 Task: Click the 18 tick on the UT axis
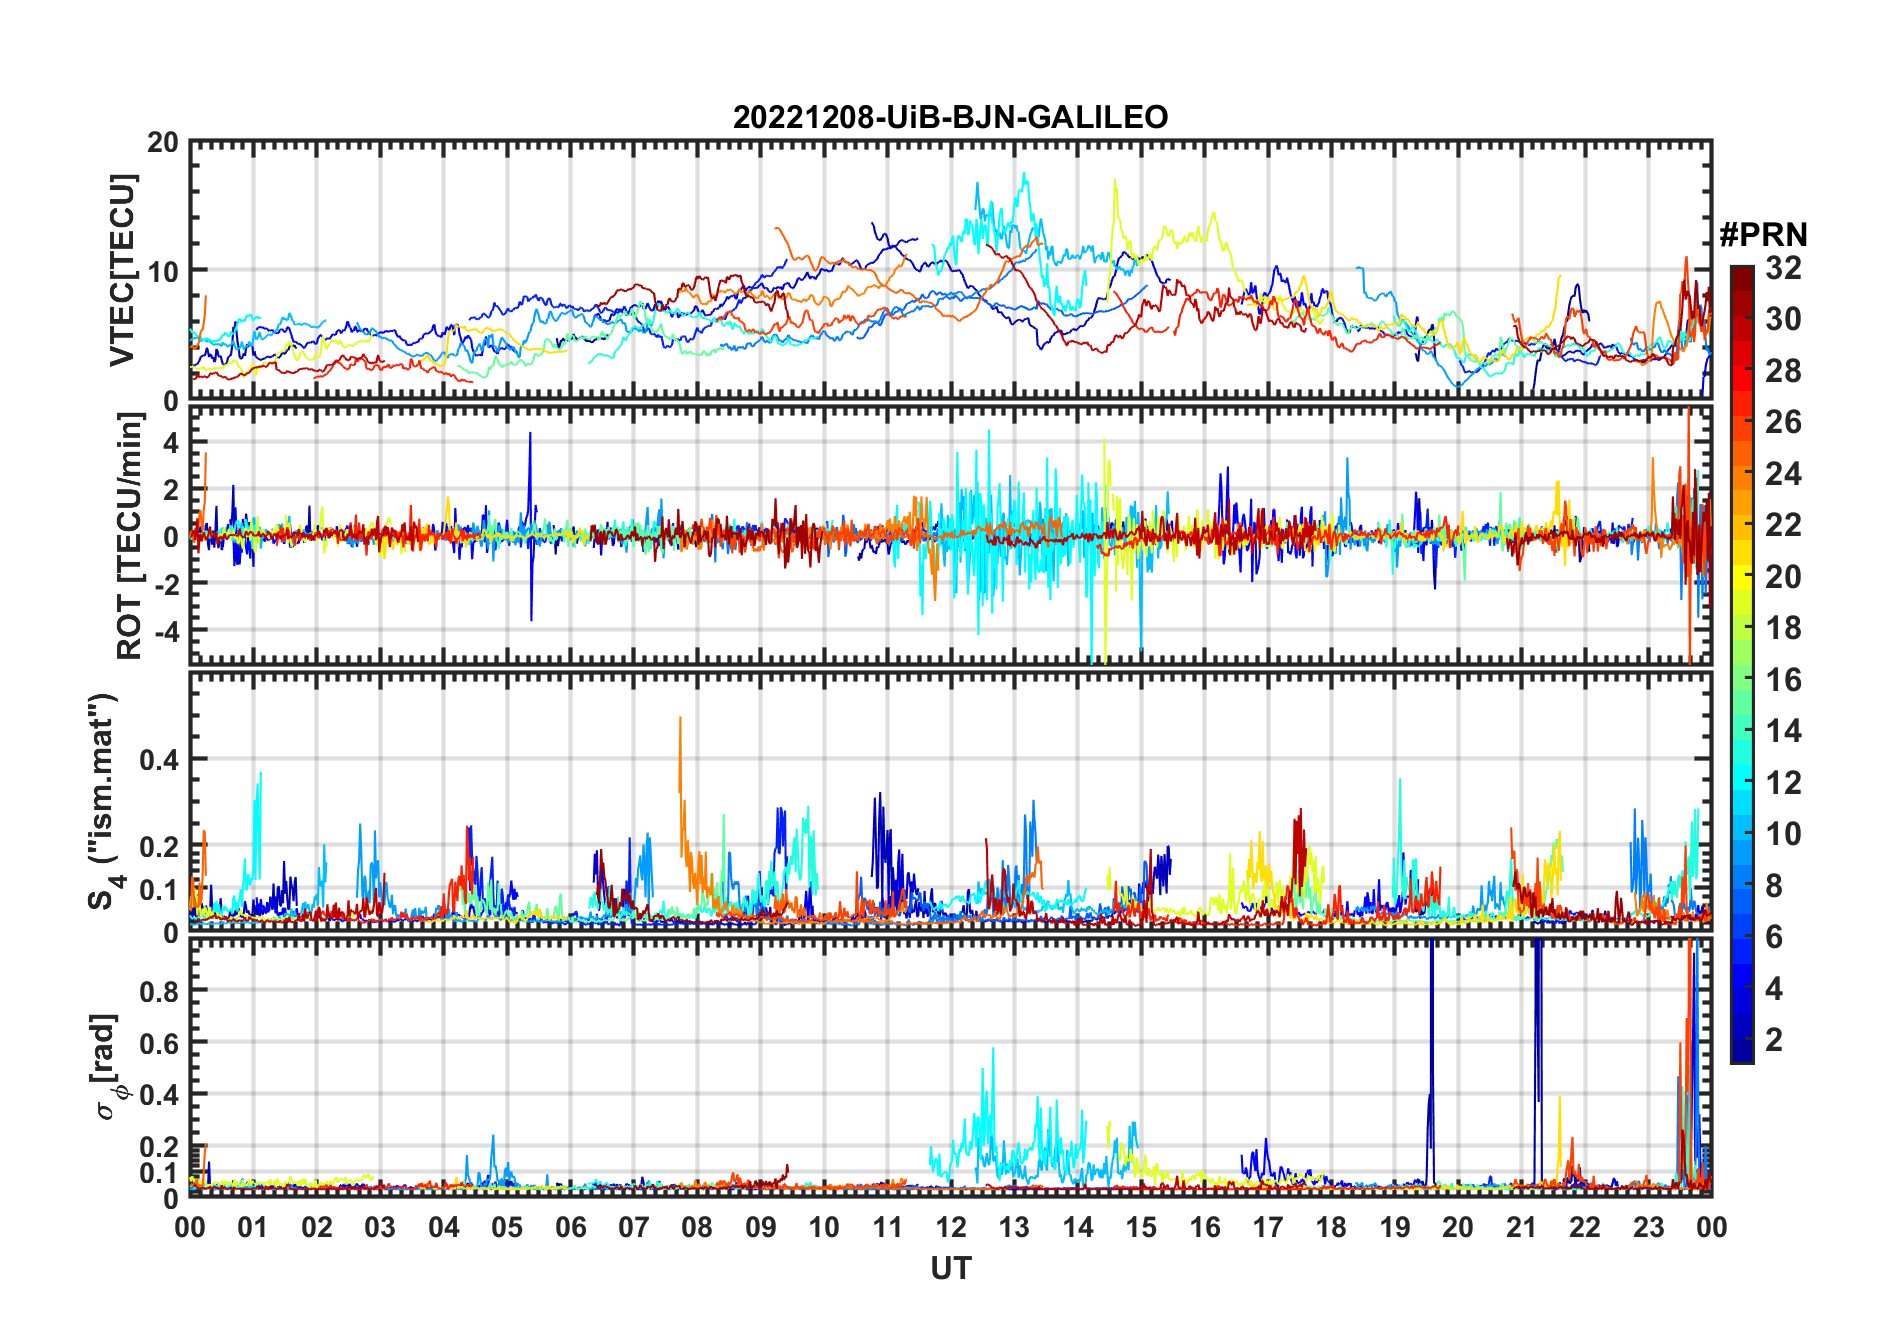[x=1331, y=1227]
